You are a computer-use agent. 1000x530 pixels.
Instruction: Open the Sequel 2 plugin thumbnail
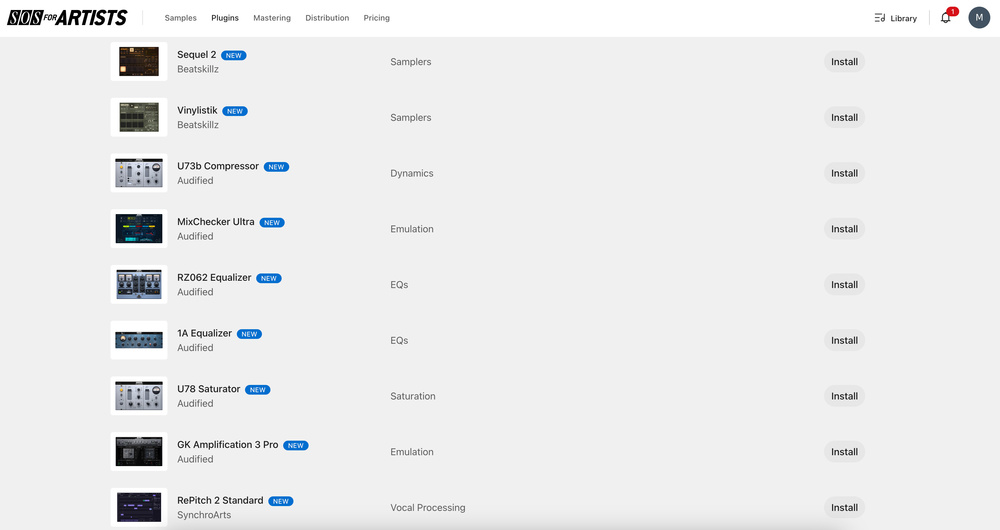click(x=139, y=62)
